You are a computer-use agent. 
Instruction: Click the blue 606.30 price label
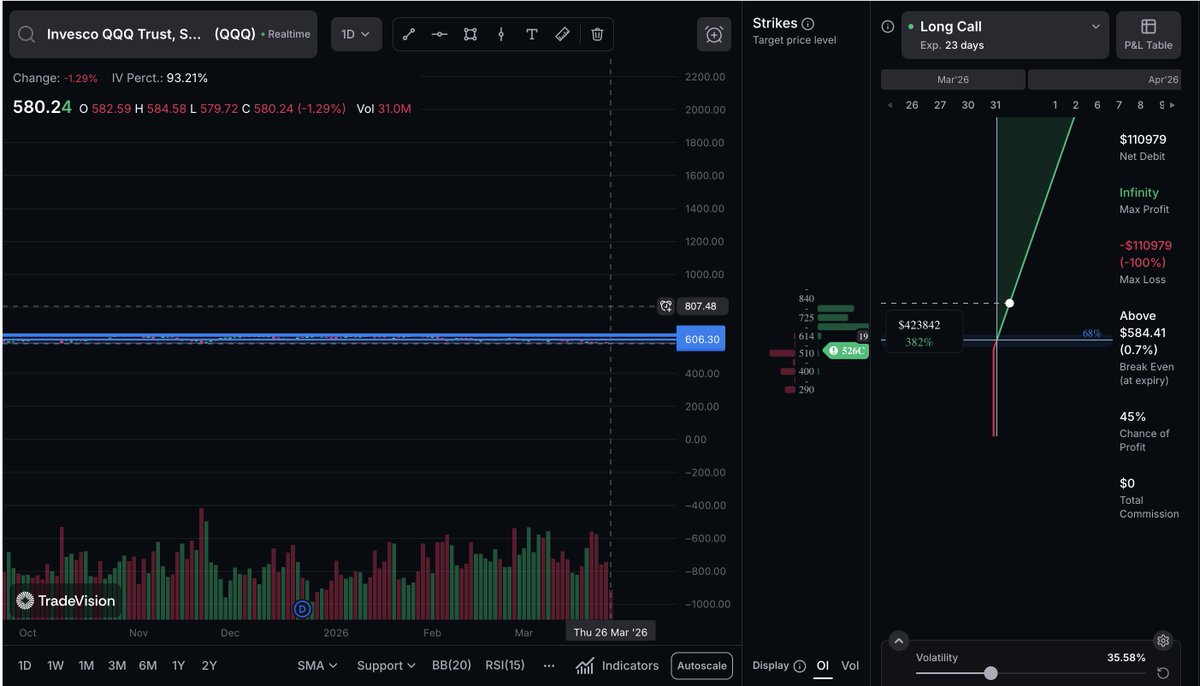(701, 340)
